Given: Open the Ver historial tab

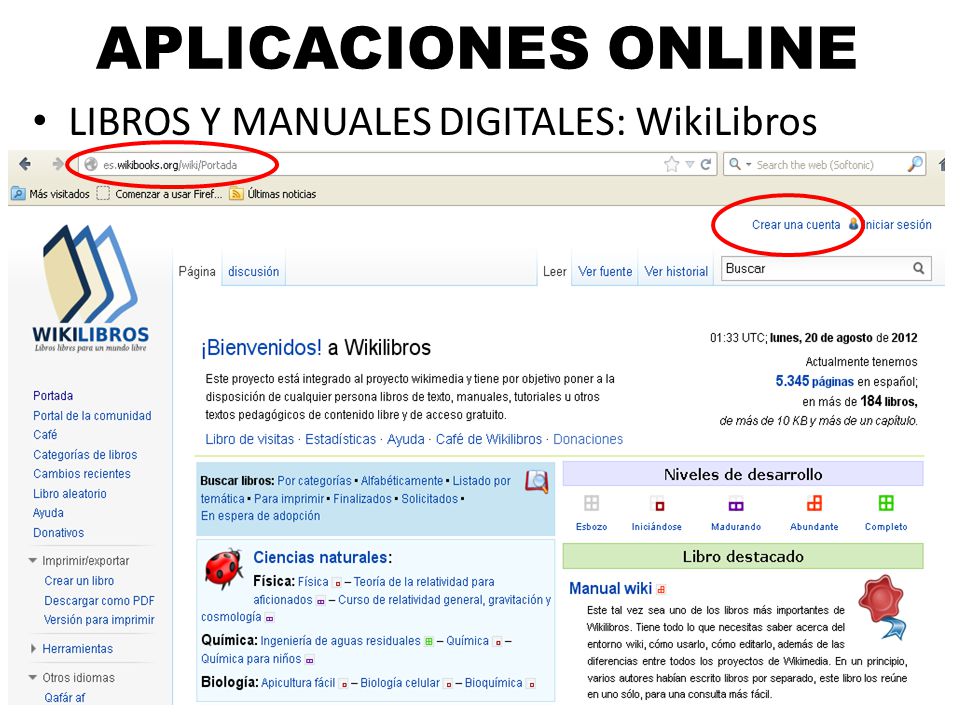Looking at the screenshot, I should [x=676, y=271].
